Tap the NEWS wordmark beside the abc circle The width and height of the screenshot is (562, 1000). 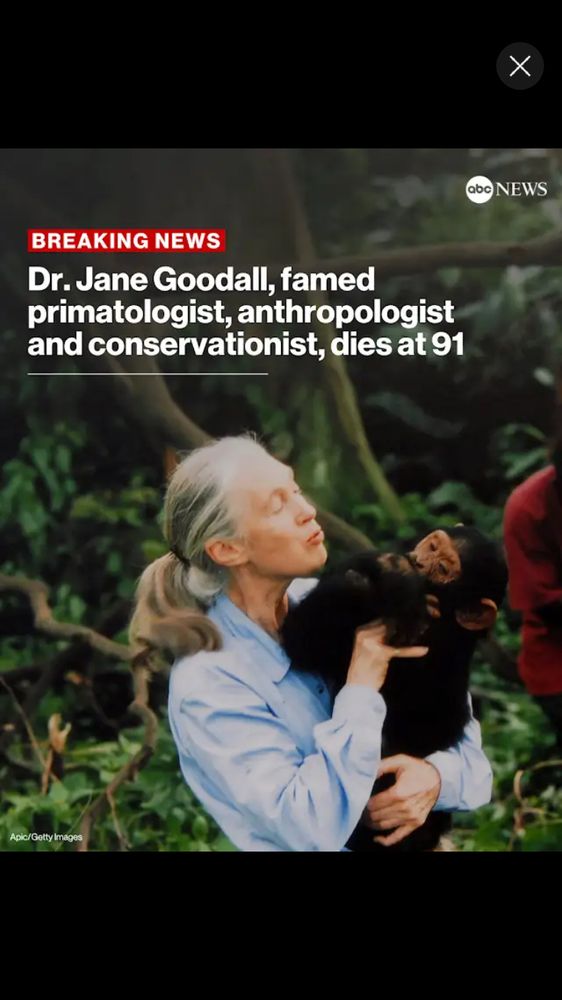521,189
